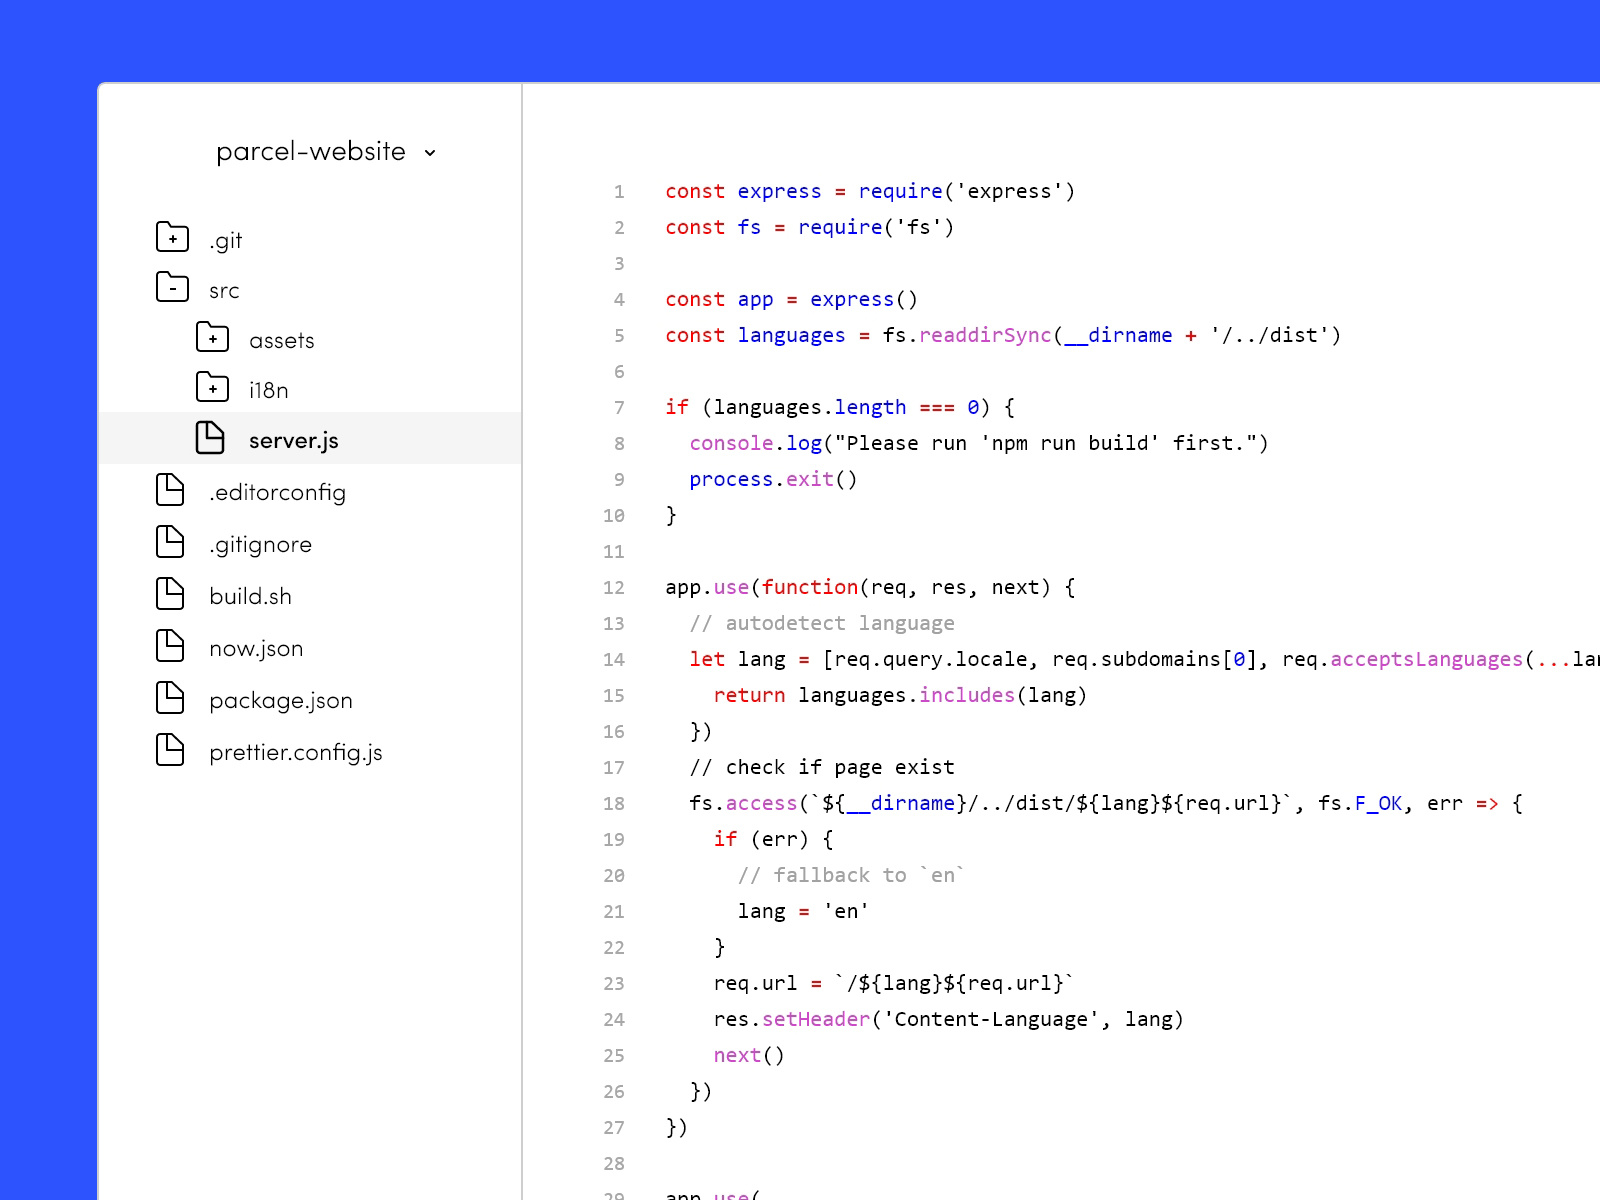Image resolution: width=1600 pixels, height=1200 pixels.
Task: Click the src folder icon
Action: (x=172, y=288)
